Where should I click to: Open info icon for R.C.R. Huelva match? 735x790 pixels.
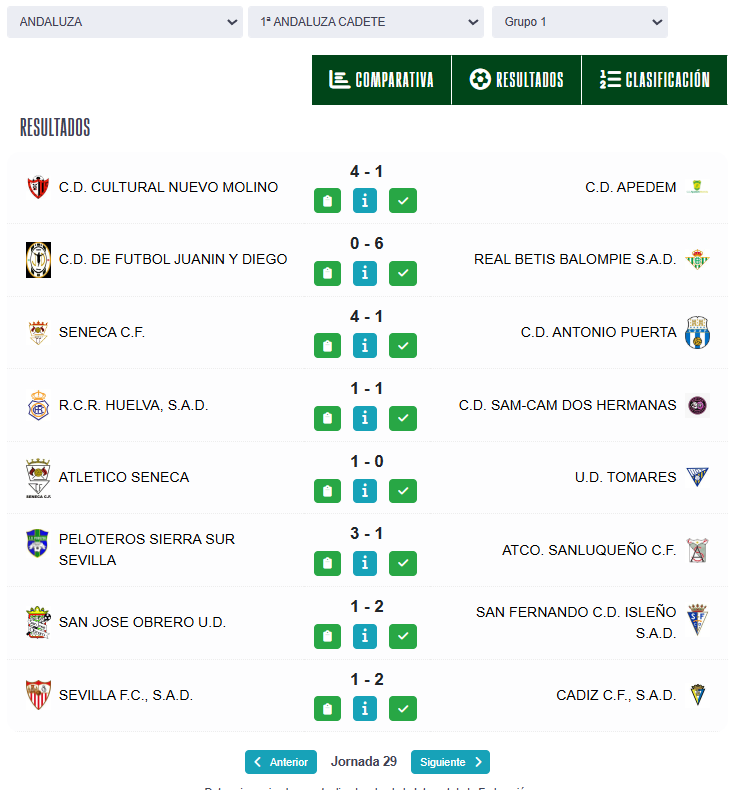[365, 418]
